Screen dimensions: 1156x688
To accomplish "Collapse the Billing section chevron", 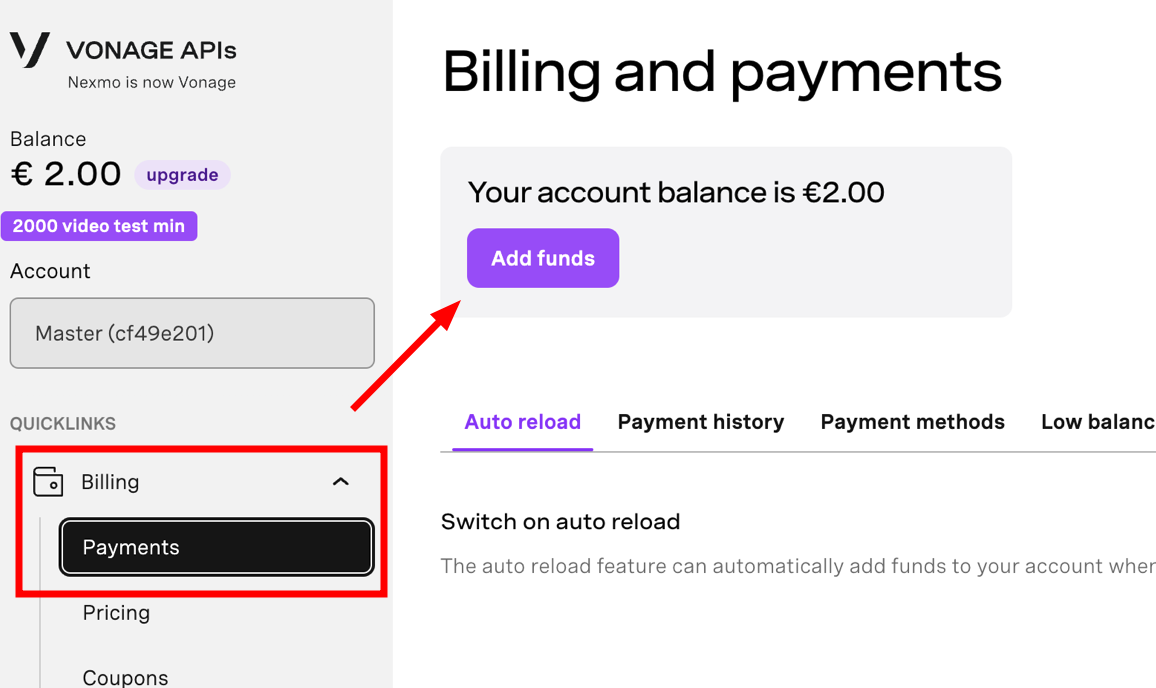I will click(x=341, y=482).
